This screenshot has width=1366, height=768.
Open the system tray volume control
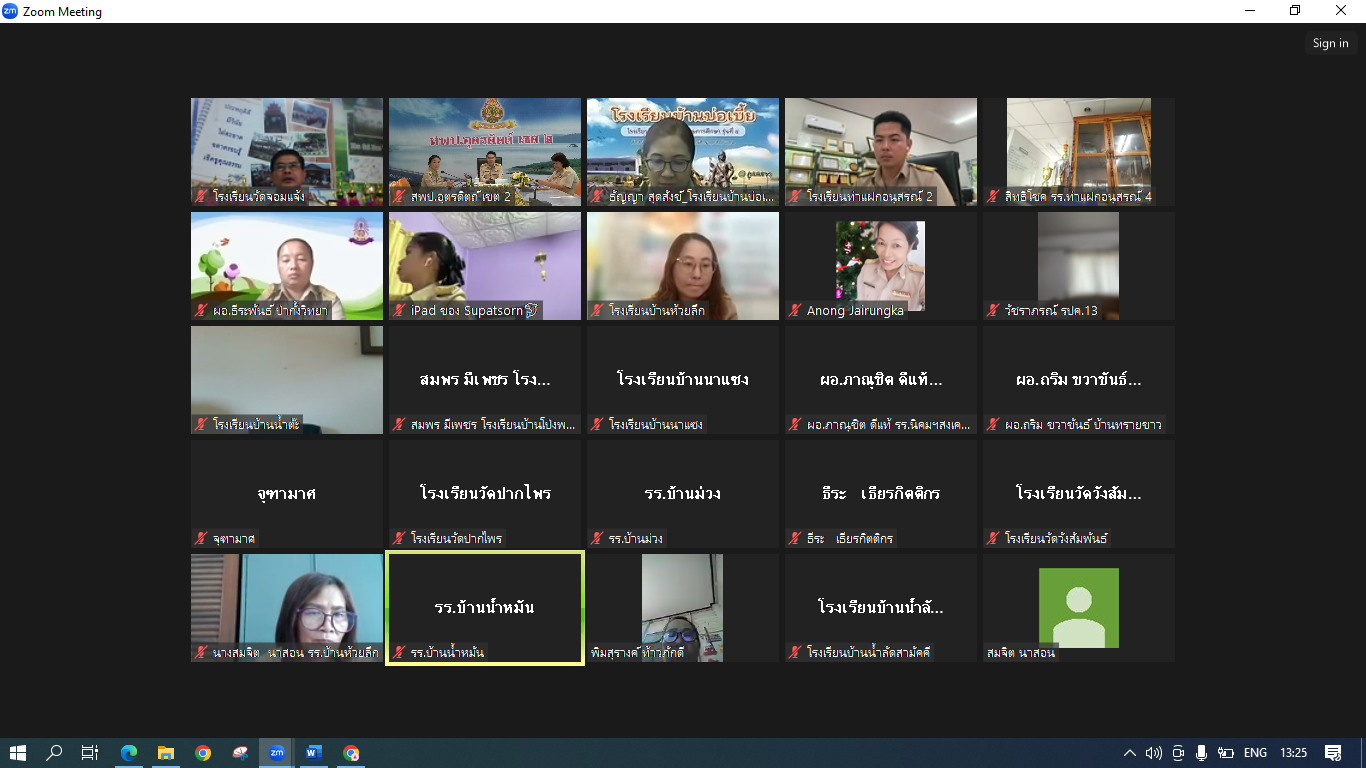pos(1153,753)
